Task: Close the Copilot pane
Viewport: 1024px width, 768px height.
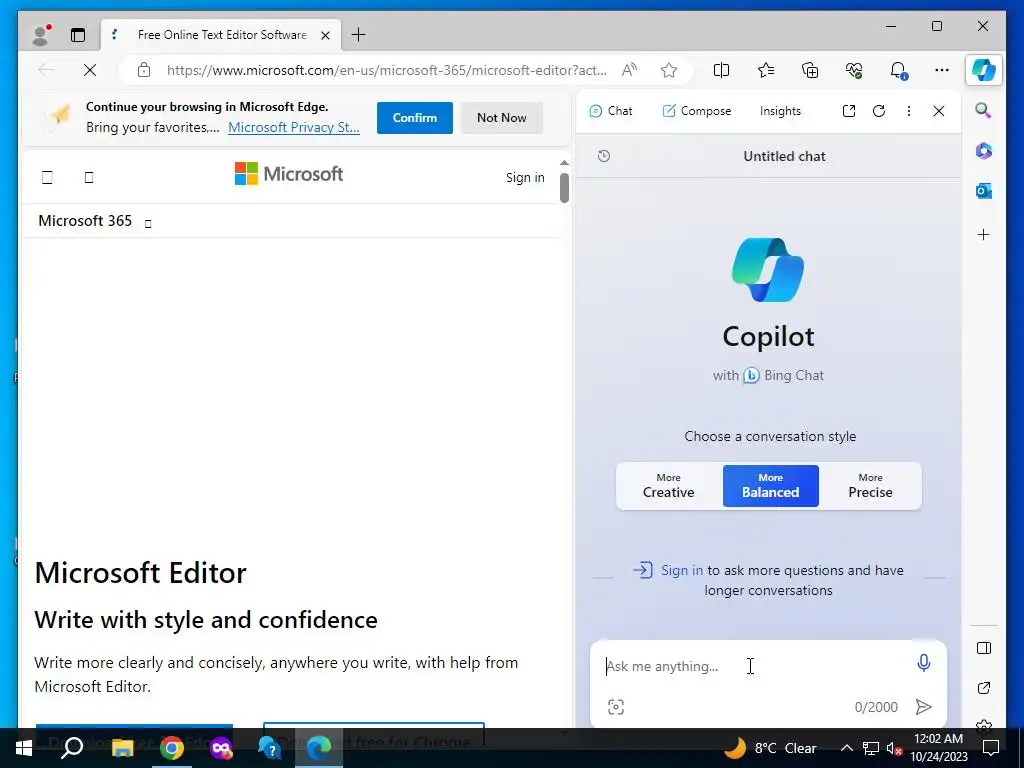Action: [x=939, y=111]
